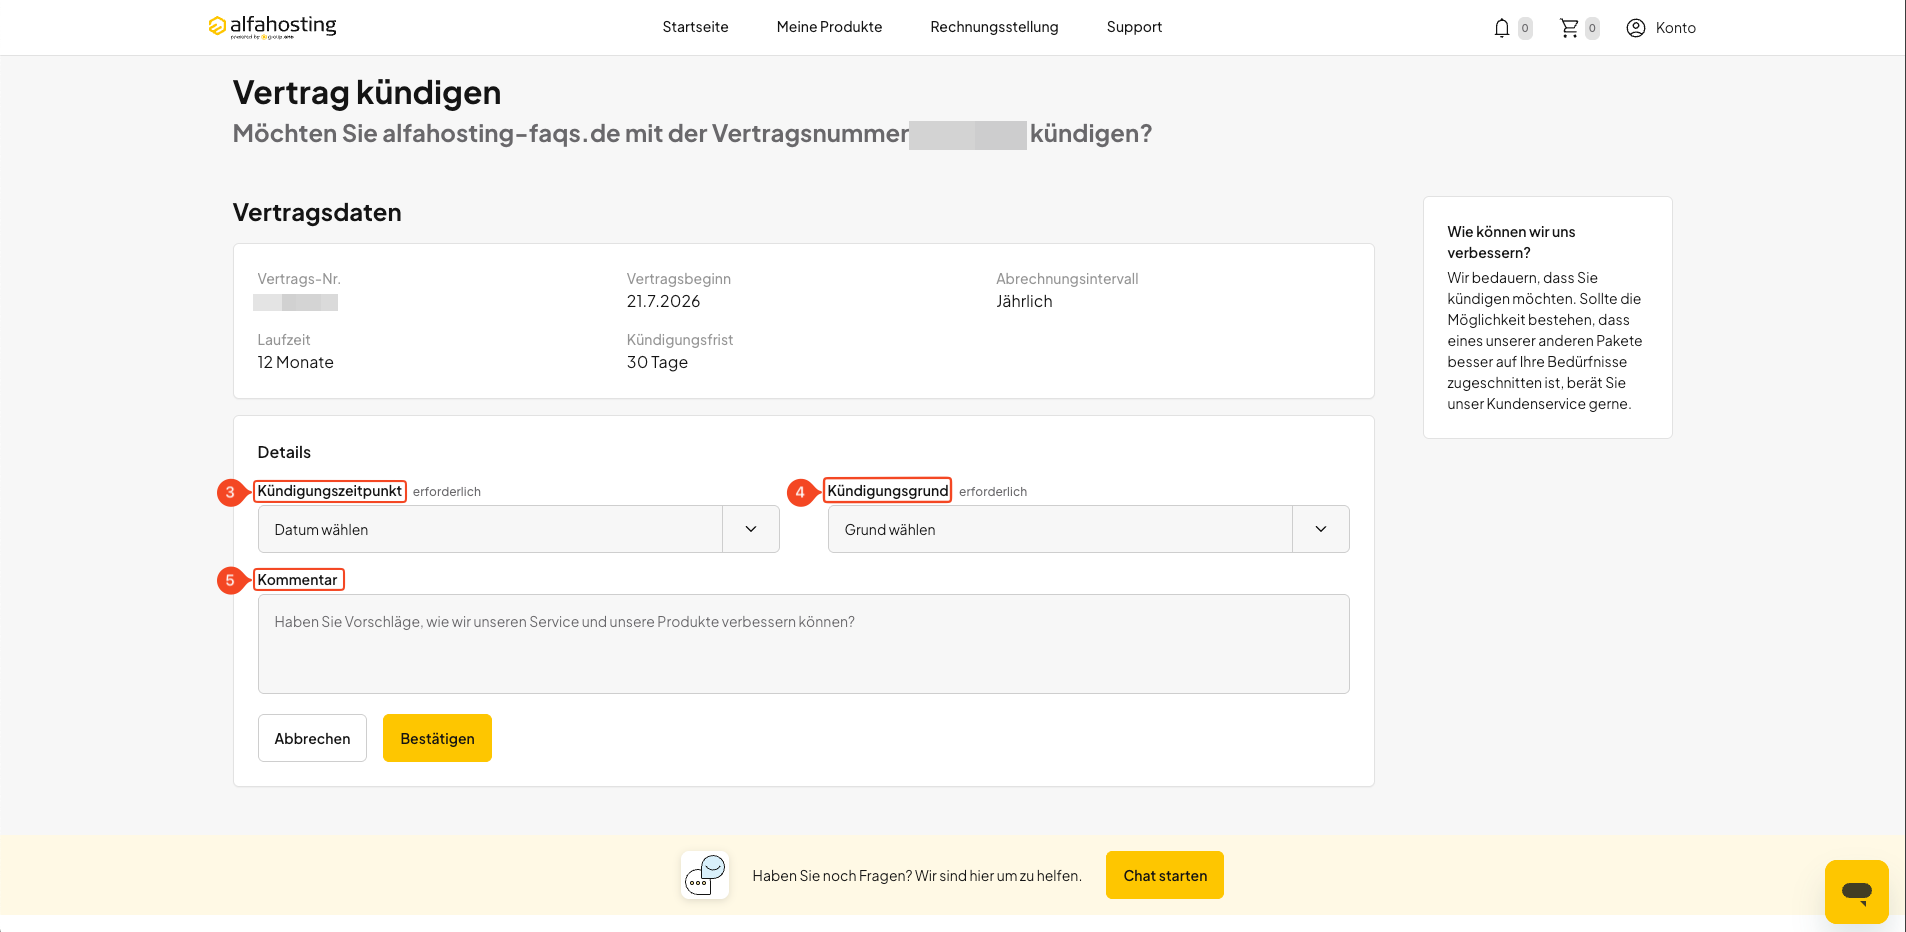The height and width of the screenshot is (932, 1906).
Task: Click the cart item count badge
Action: pos(1592,28)
